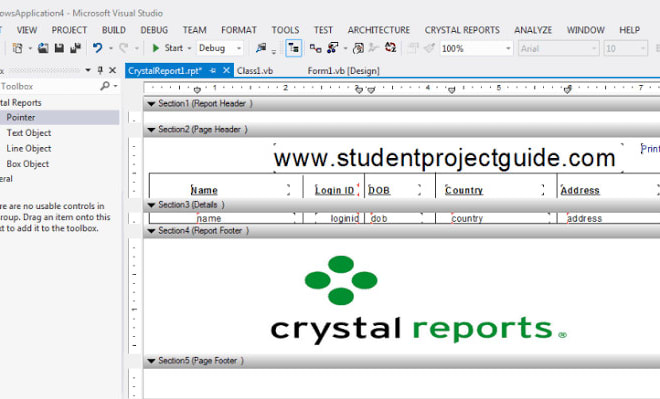Select the Pointer tool in Toolbox
This screenshot has width=660, height=399.
click(x=59, y=117)
